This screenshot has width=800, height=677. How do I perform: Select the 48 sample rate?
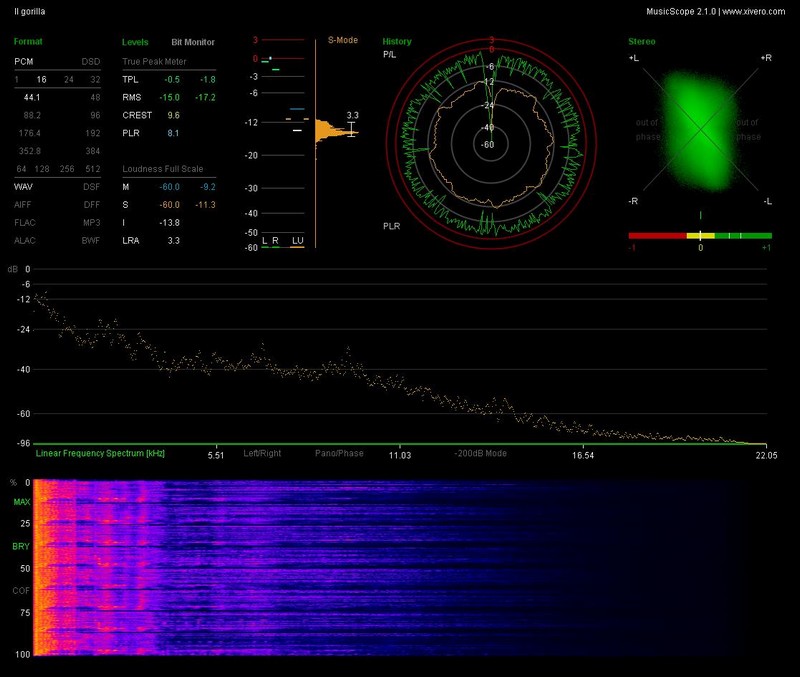(x=95, y=97)
